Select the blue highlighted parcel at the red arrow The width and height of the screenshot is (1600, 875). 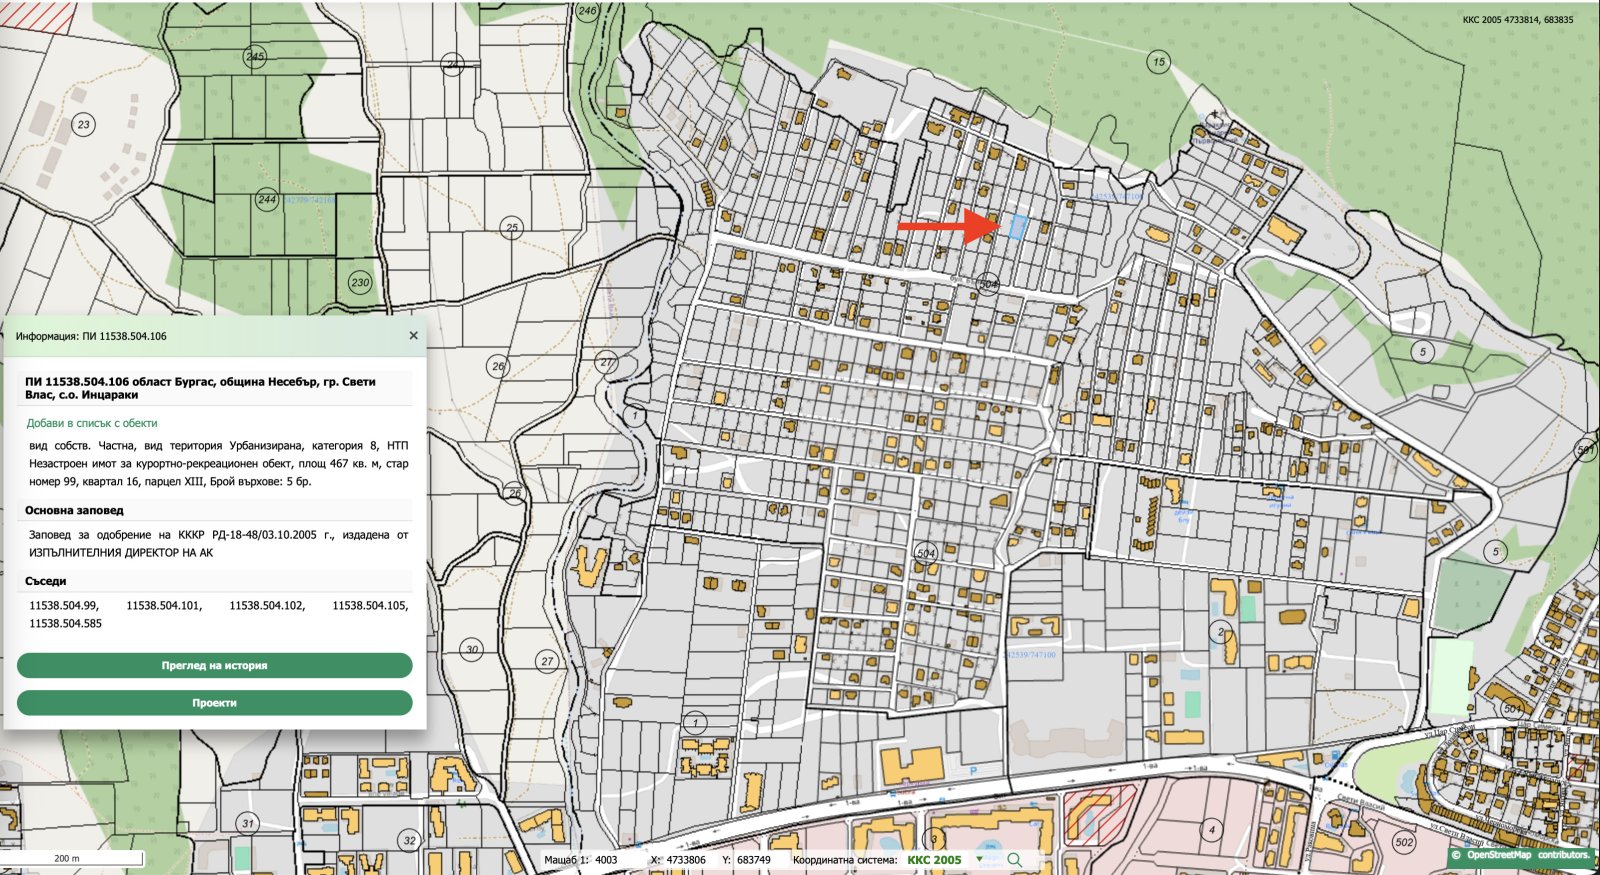pyautogui.click(x=1017, y=227)
